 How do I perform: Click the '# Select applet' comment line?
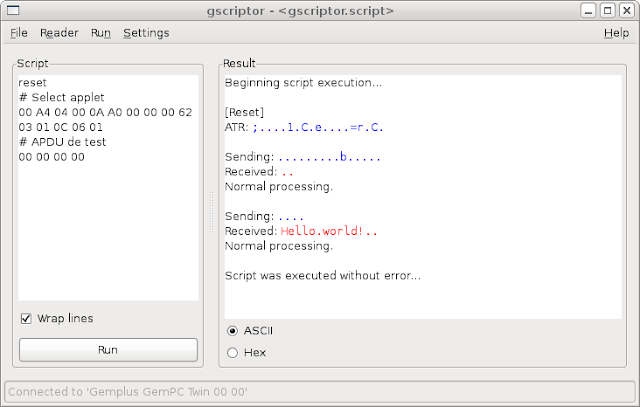click(x=61, y=98)
